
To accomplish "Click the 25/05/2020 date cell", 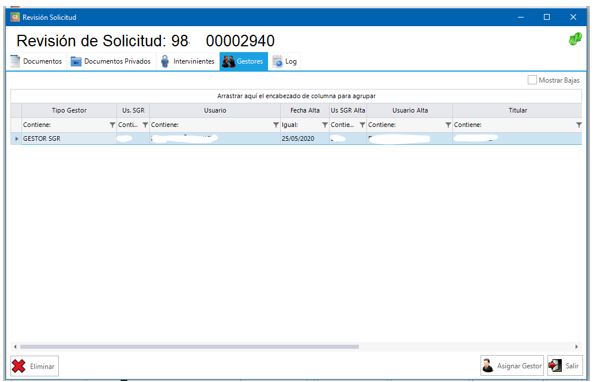I will click(x=305, y=138).
